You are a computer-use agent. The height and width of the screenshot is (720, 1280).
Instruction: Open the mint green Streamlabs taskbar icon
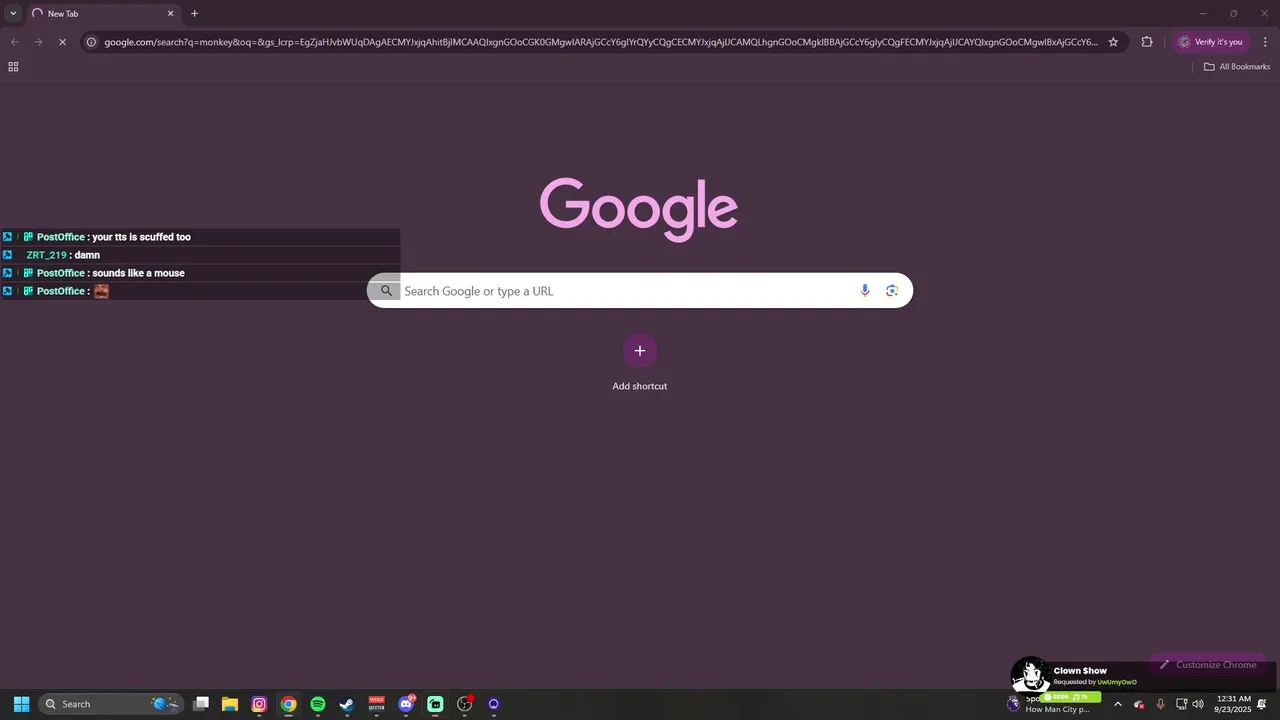[x=435, y=704]
